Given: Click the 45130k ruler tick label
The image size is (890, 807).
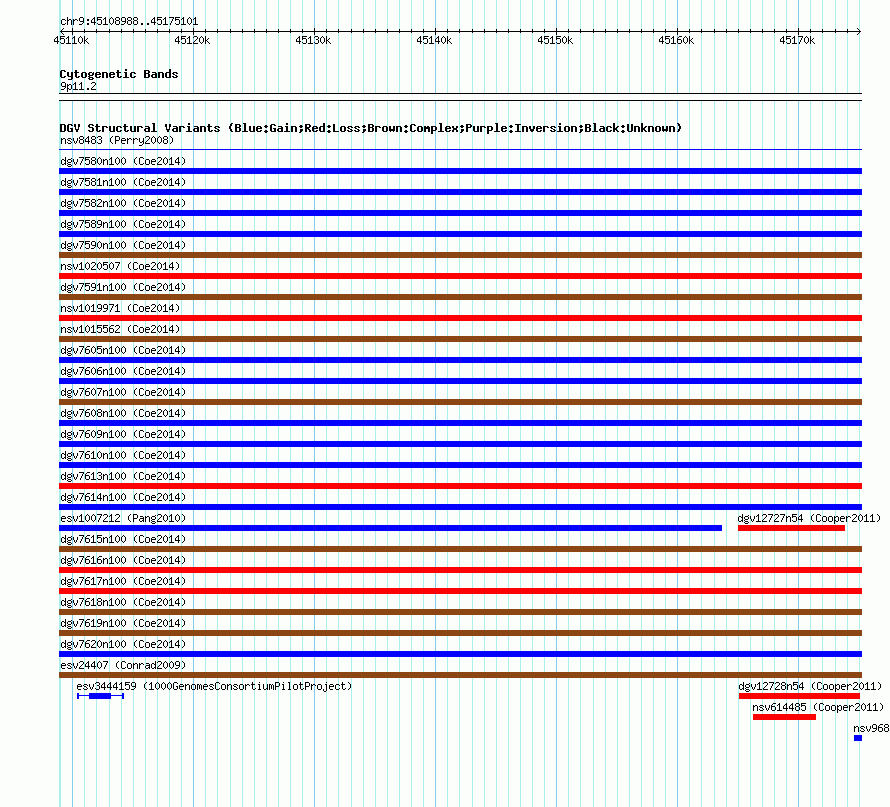Looking at the screenshot, I should point(313,40).
